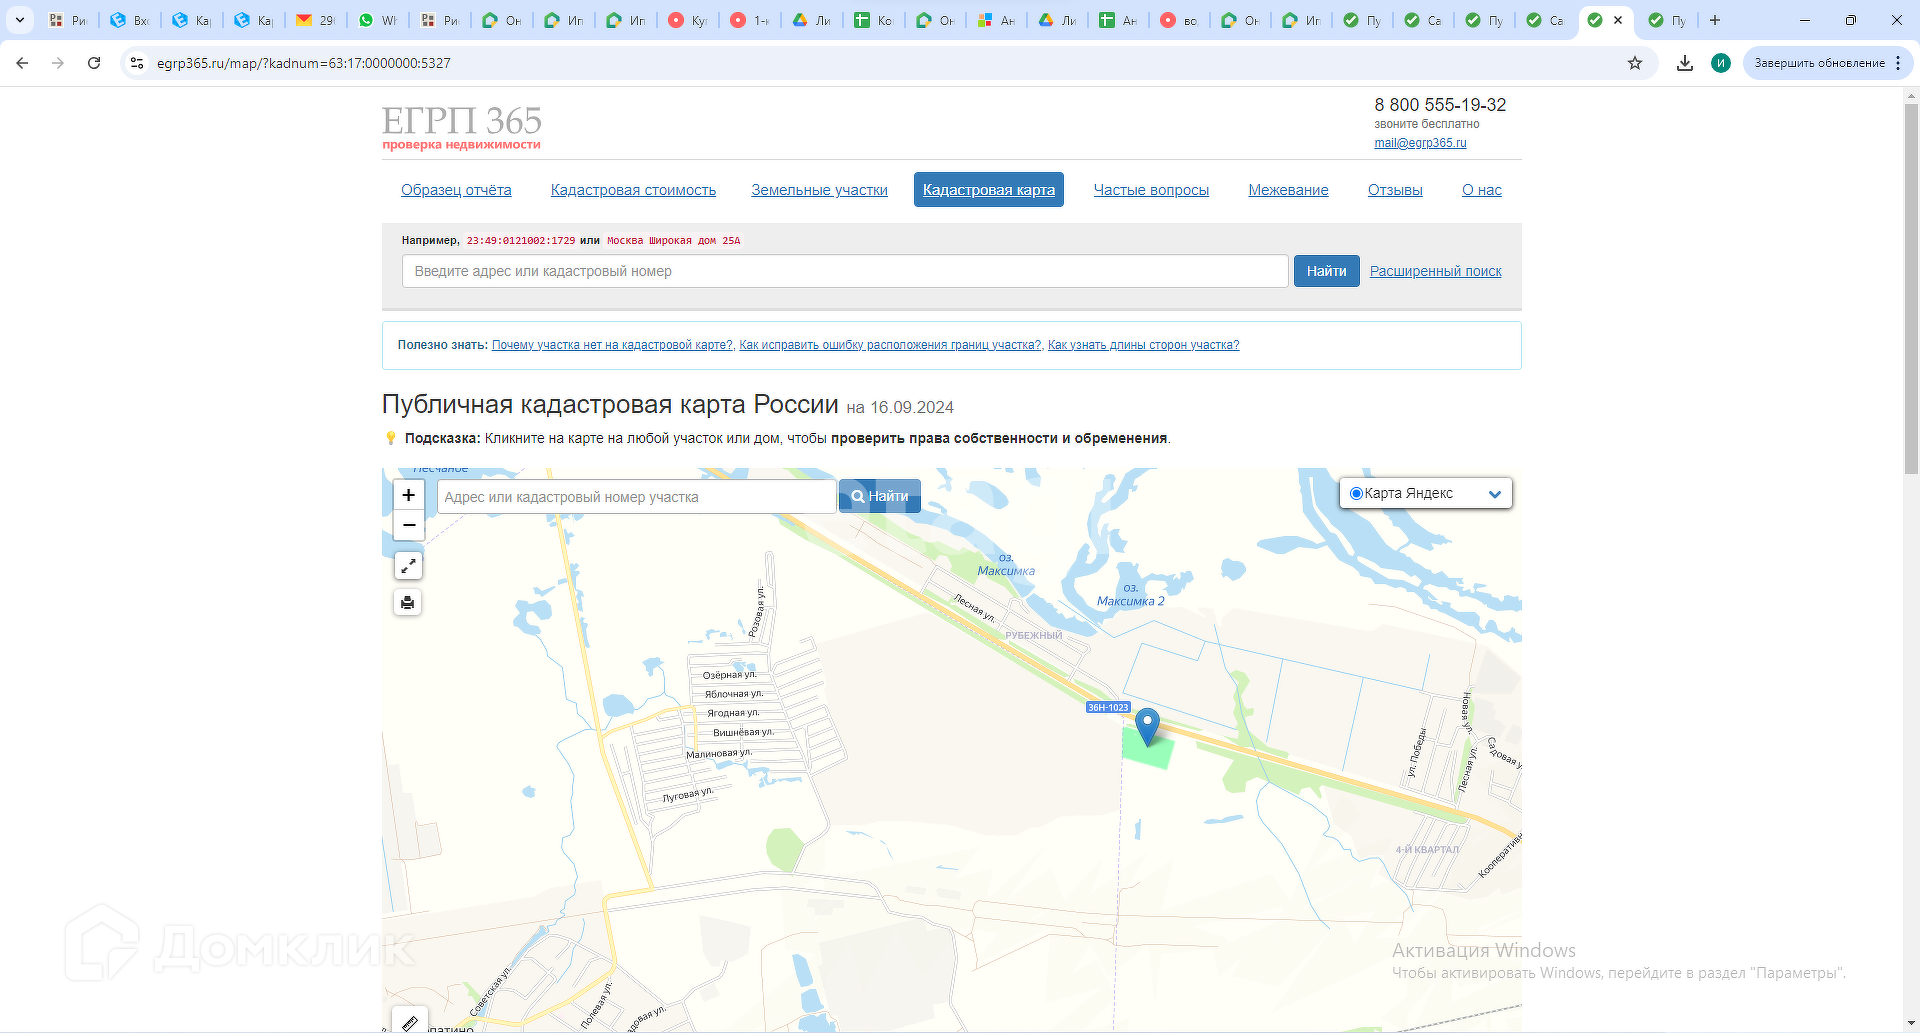Click the blue location pin on map

point(1148,725)
